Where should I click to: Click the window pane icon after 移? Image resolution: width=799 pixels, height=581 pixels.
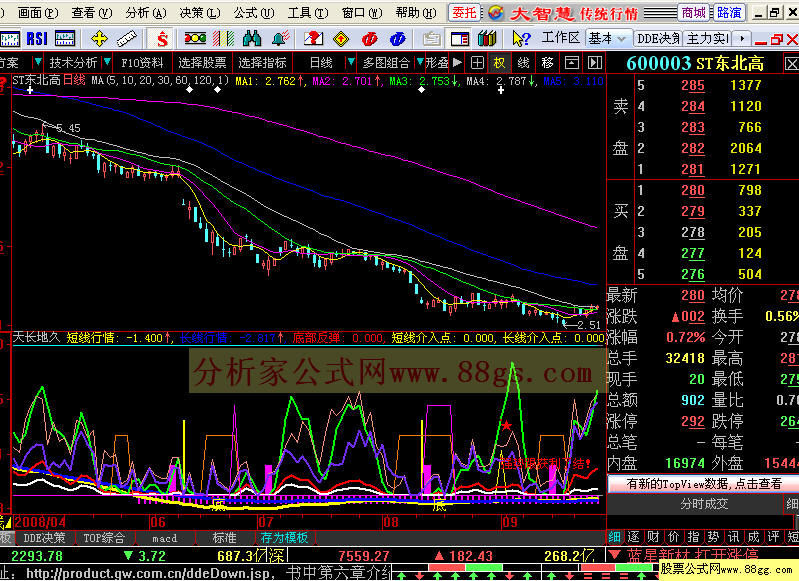(572, 63)
